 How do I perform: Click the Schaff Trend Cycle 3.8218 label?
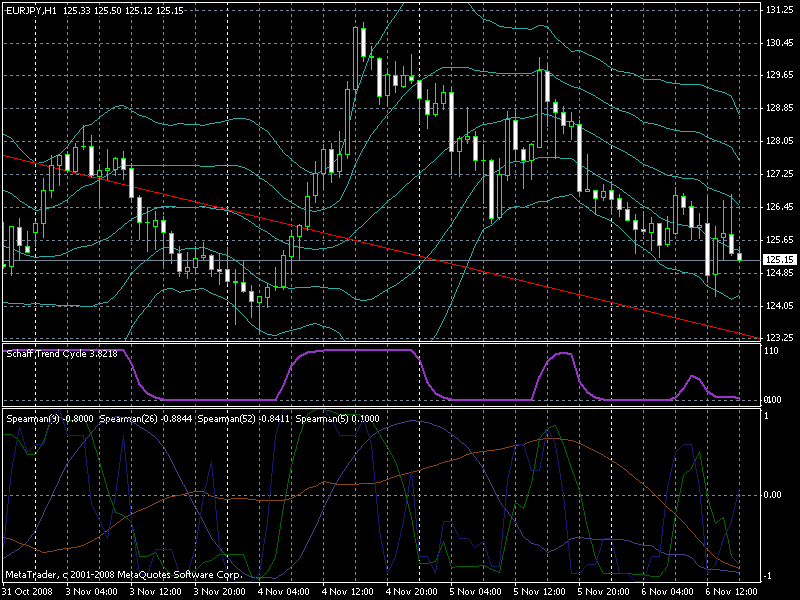point(62,354)
